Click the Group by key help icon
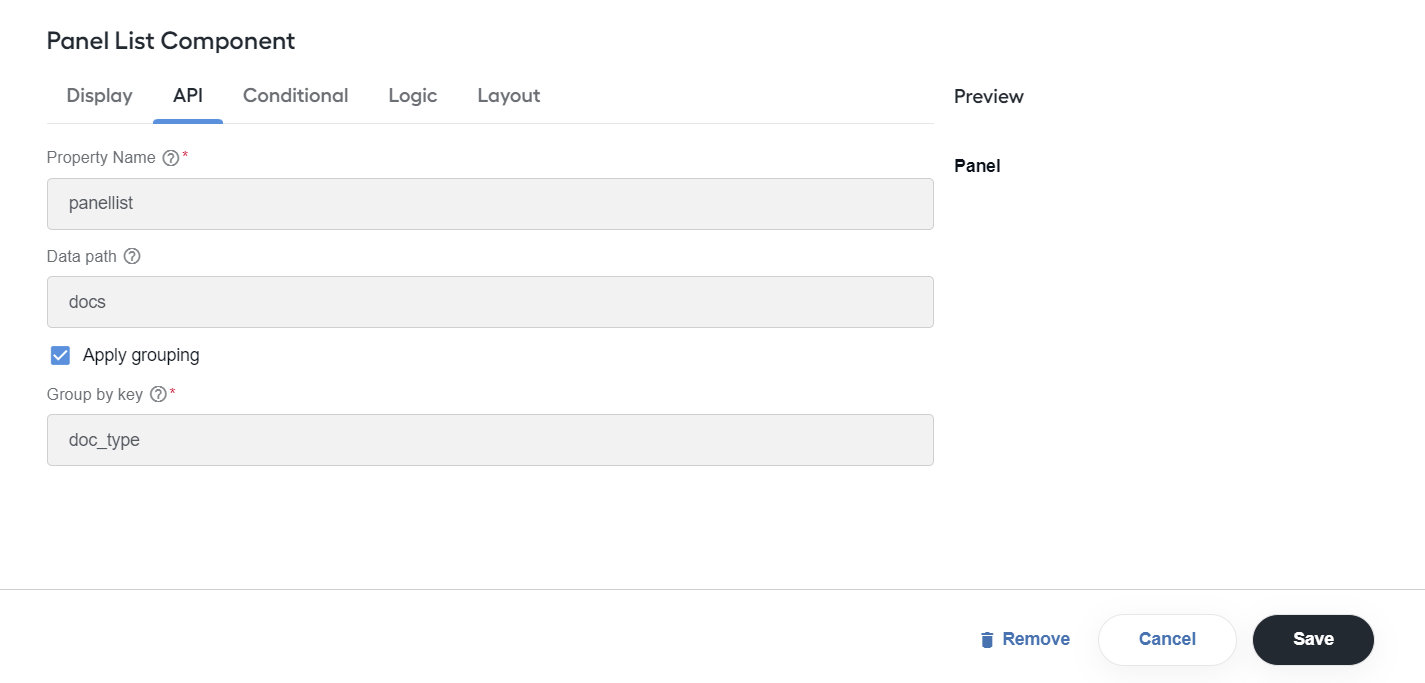Screen dimensions: 1425x683 [x=158, y=394]
